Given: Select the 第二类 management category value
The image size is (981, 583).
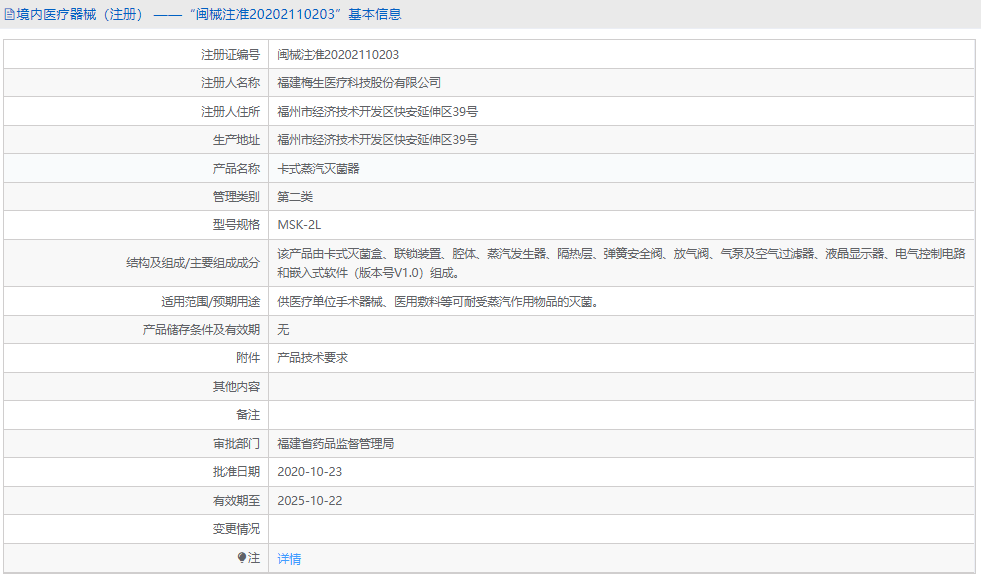Looking at the screenshot, I should (295, 197).
